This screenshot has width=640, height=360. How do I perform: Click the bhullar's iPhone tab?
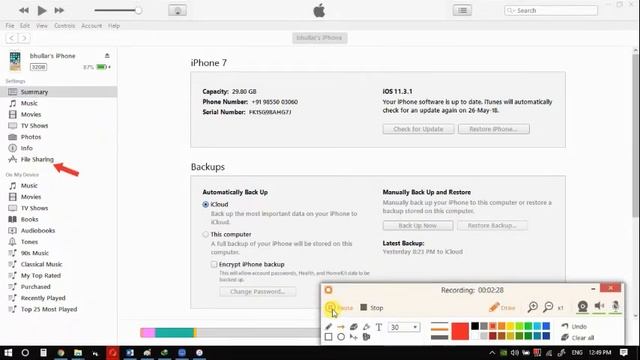click(320, 38)
